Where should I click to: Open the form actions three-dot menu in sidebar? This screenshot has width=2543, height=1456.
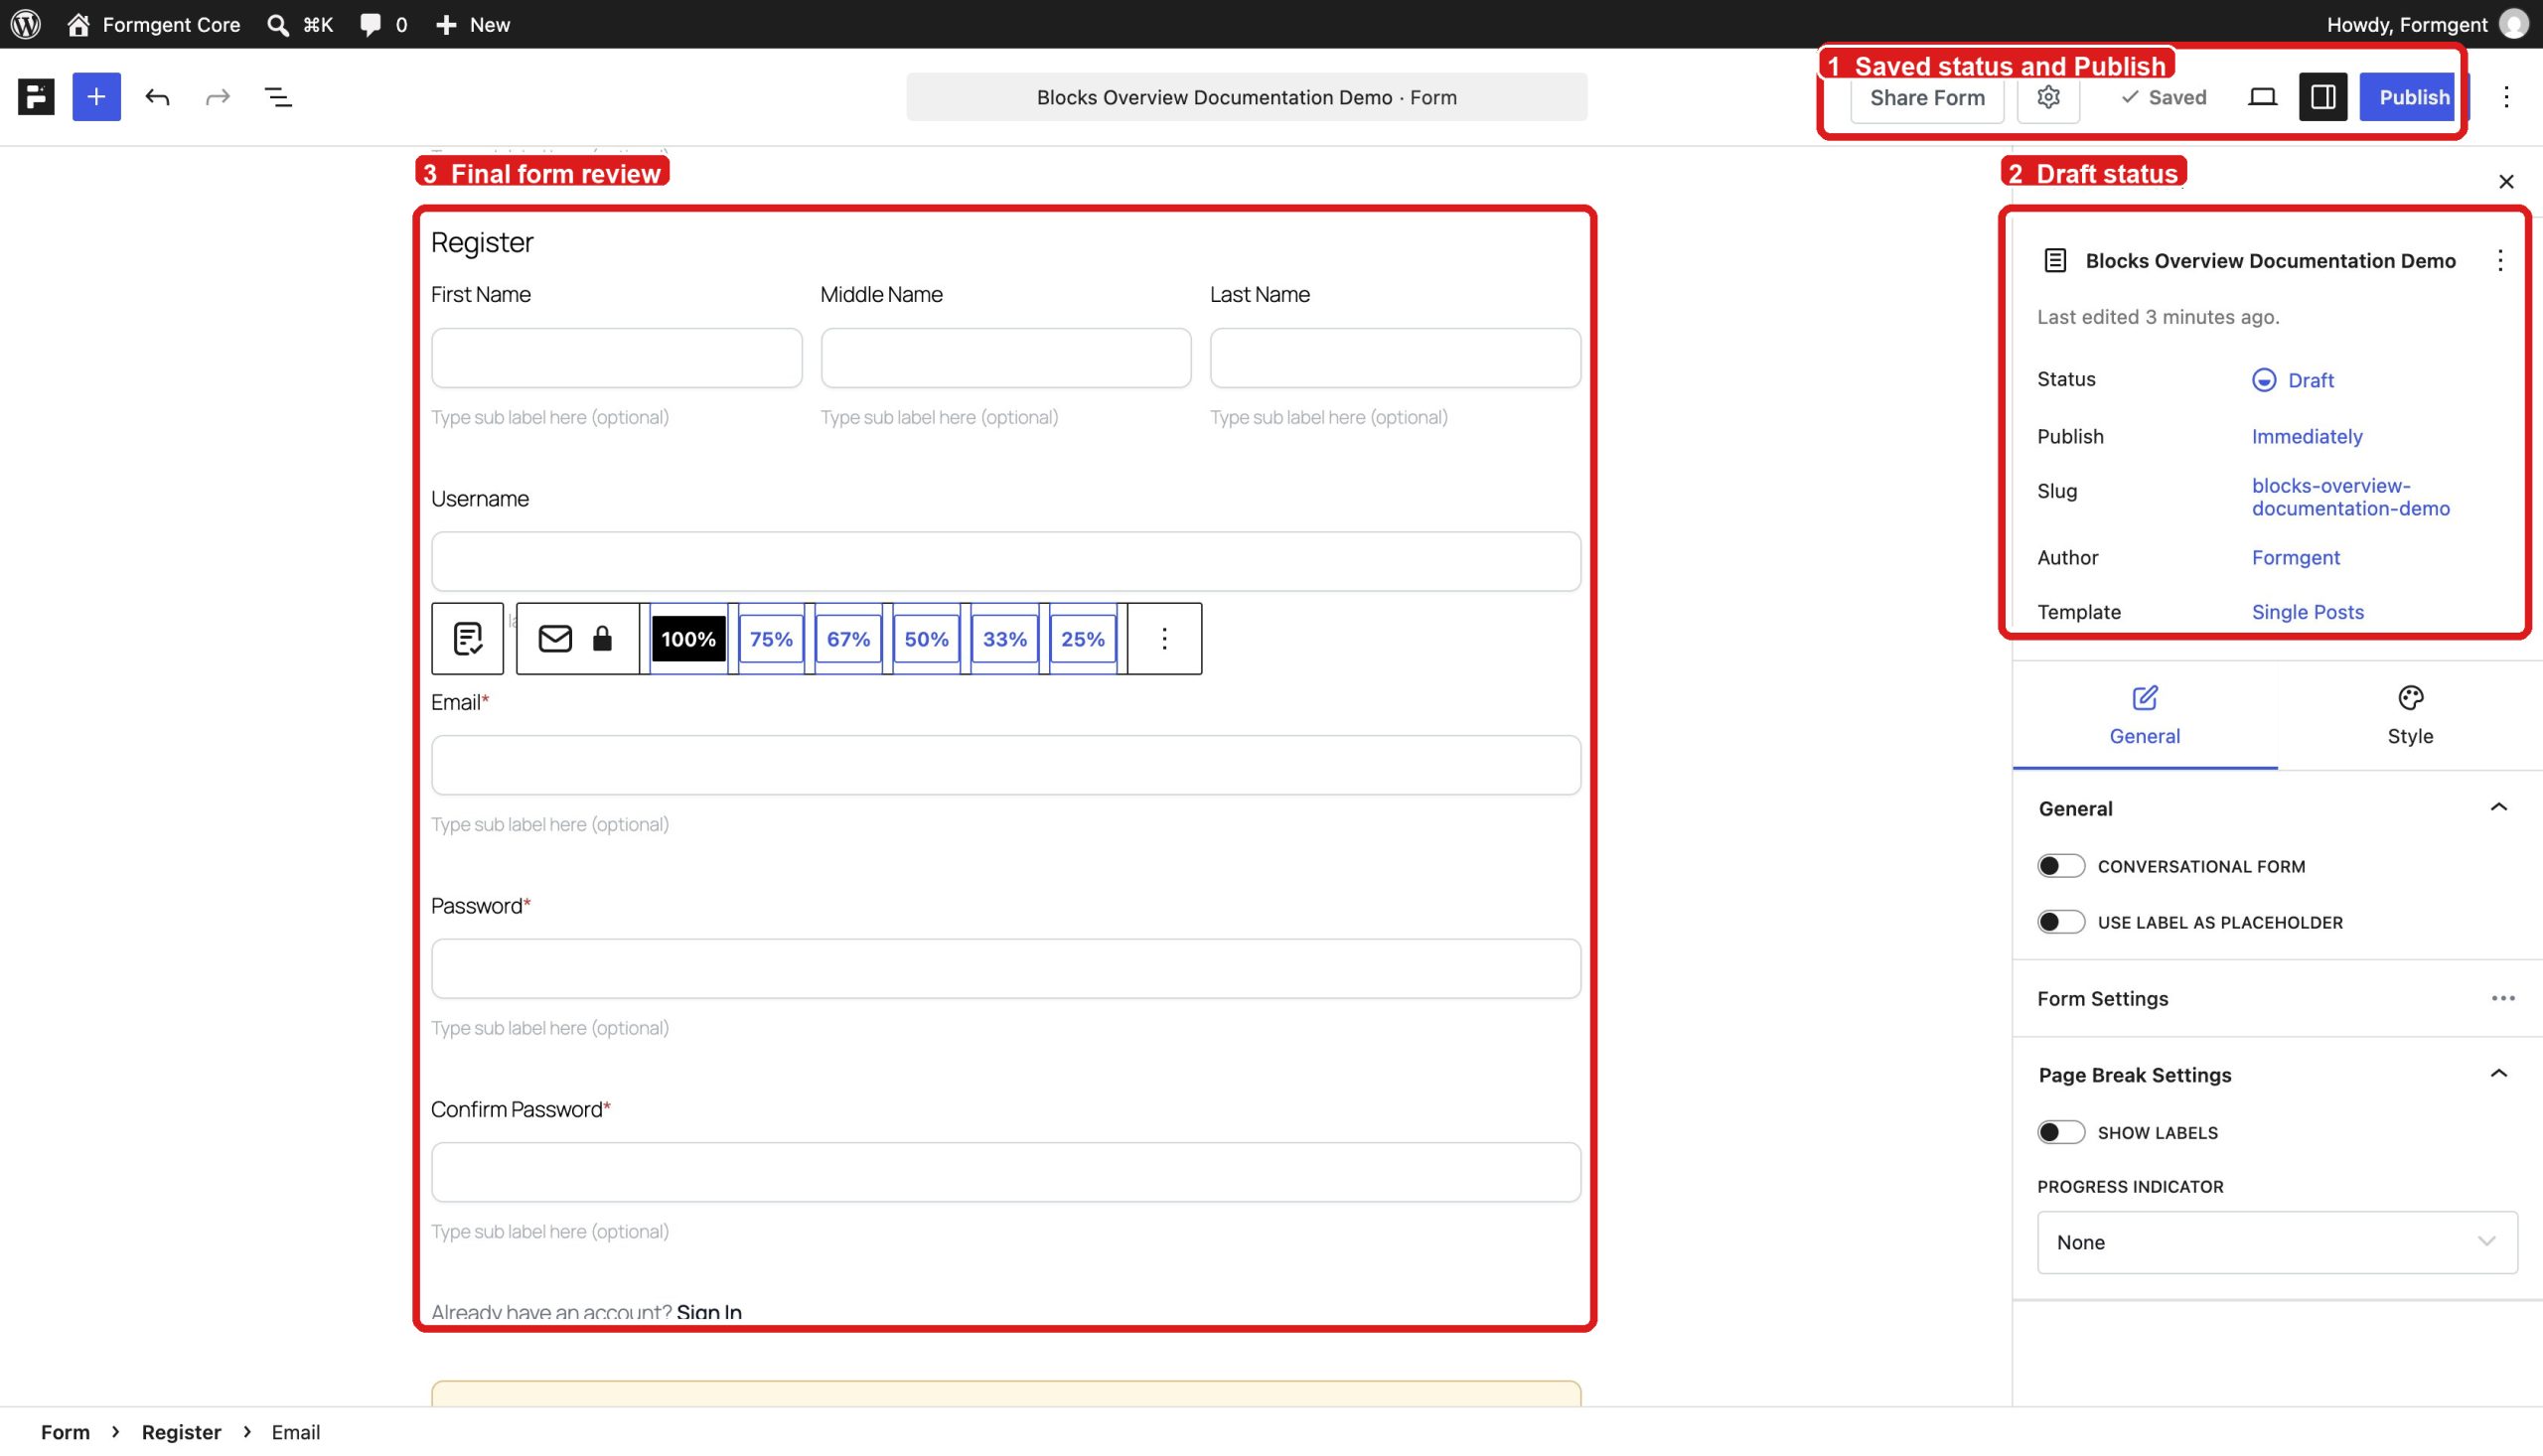point(2499,261)
